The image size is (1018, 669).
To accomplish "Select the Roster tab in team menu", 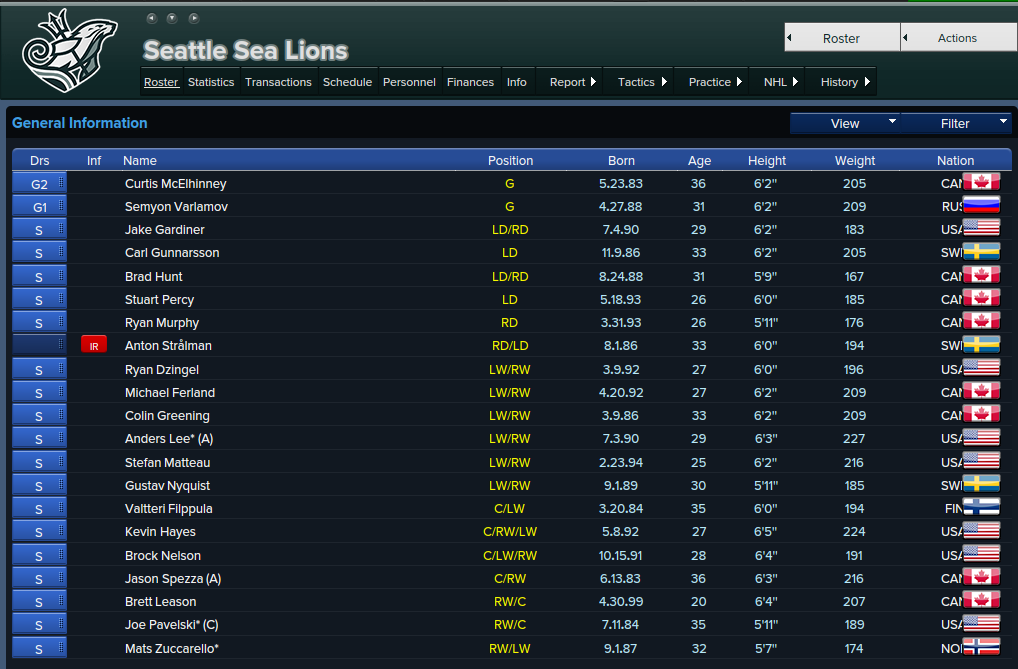I will pyautogui.click(x=161, y=82).
